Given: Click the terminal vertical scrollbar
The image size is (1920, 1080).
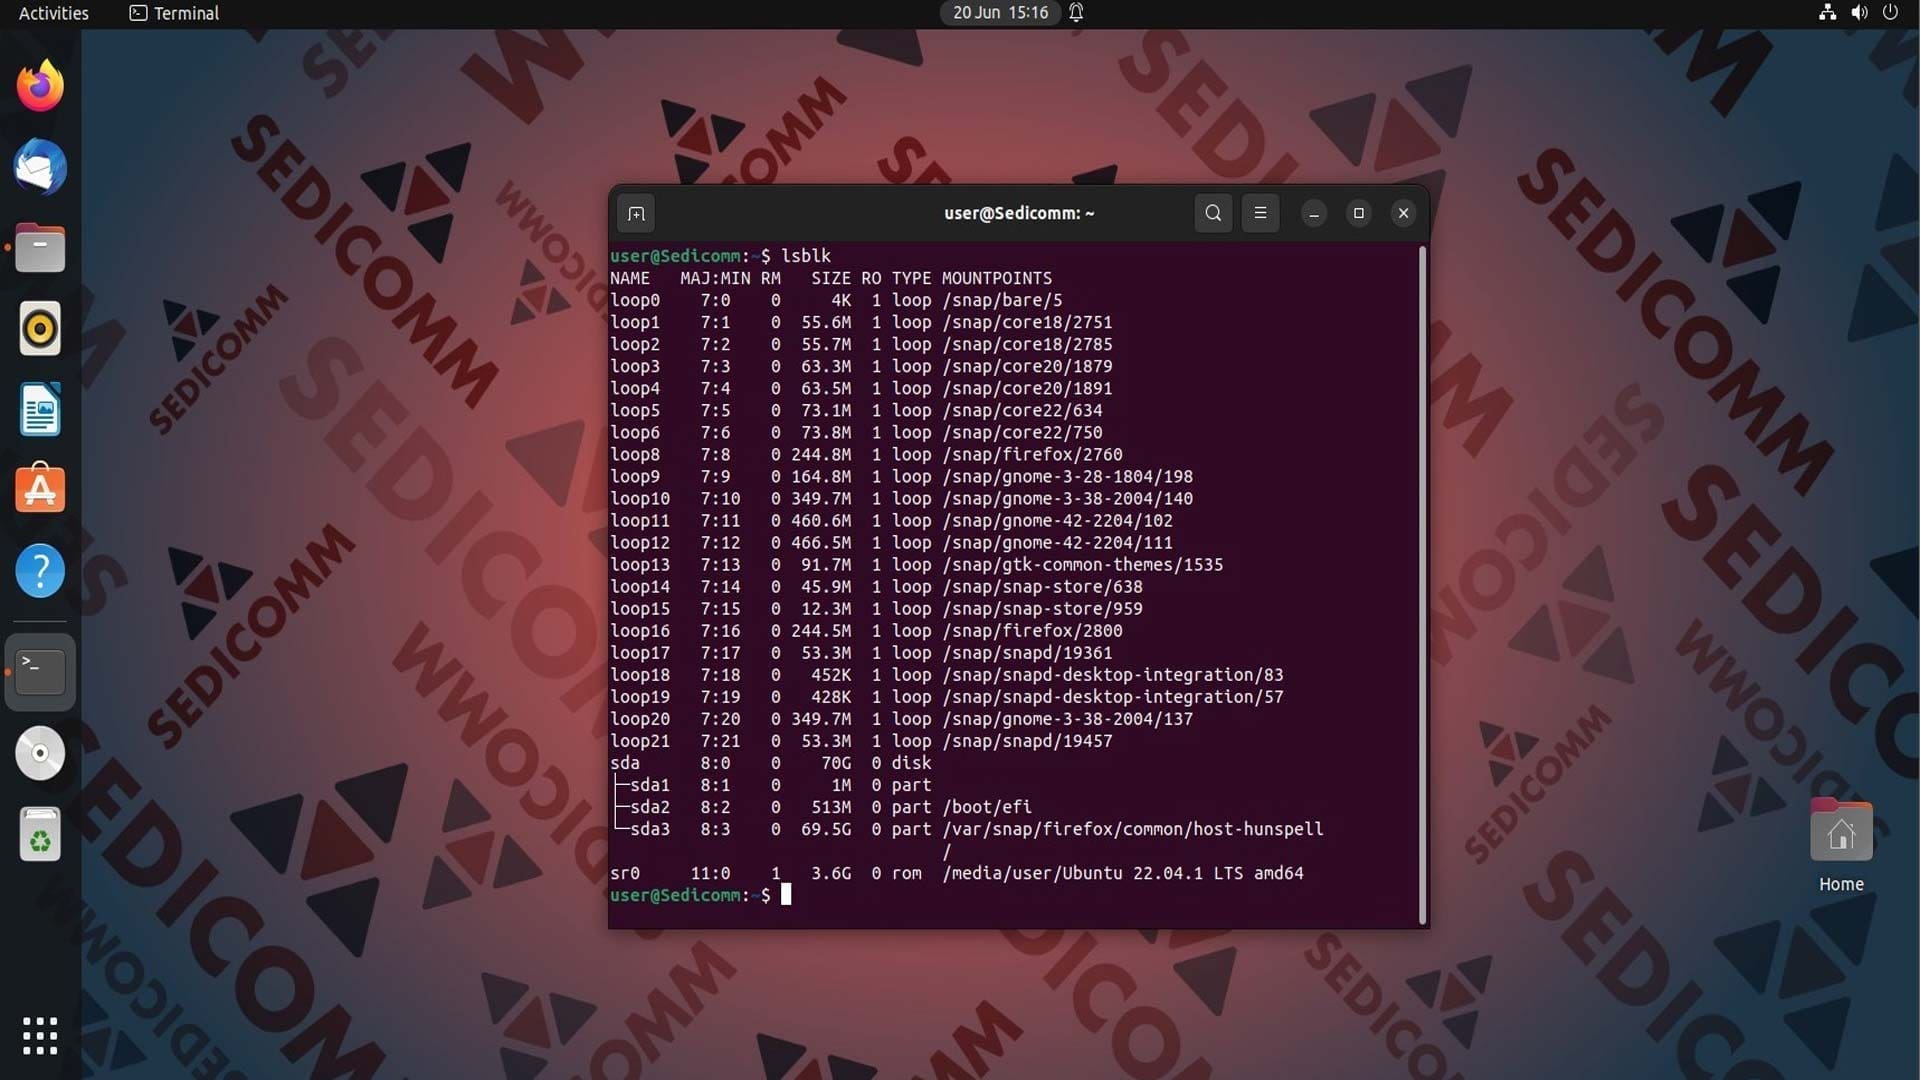Looking at the screenshot, I should point(1422,585).
